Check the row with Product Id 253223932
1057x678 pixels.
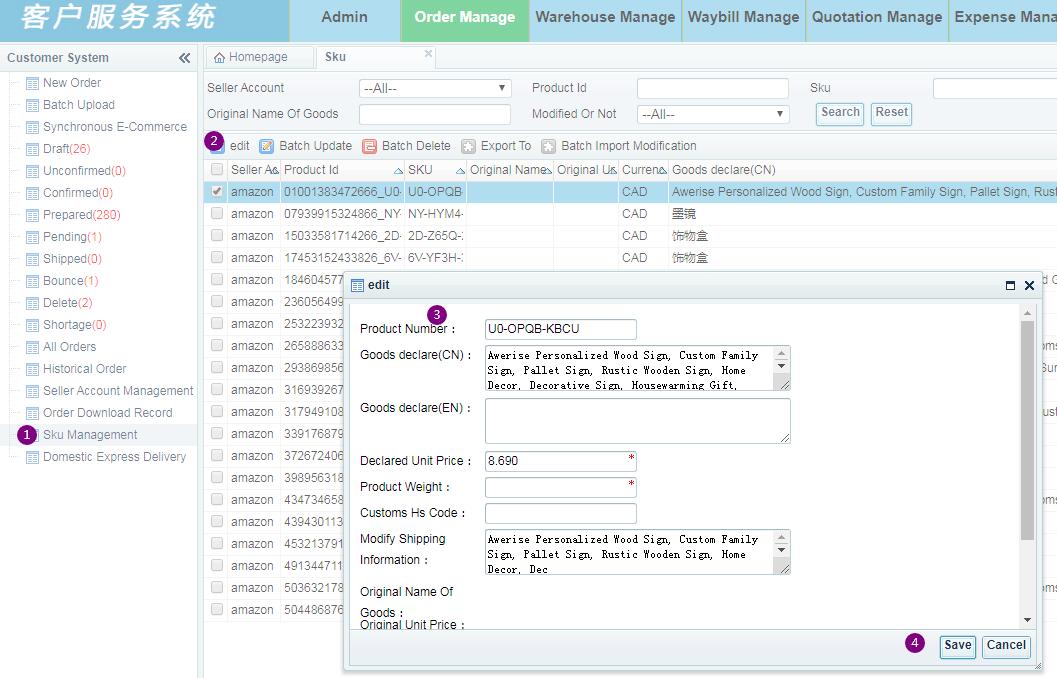click(x=216, y=323)
